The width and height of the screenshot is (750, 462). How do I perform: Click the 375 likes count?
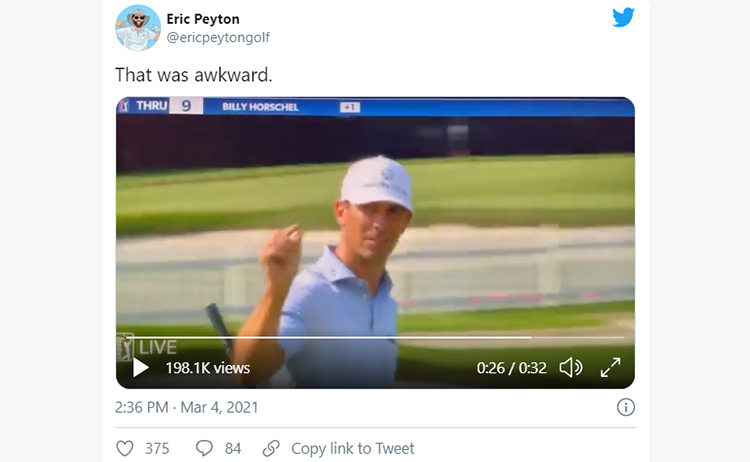click(157, 449)
